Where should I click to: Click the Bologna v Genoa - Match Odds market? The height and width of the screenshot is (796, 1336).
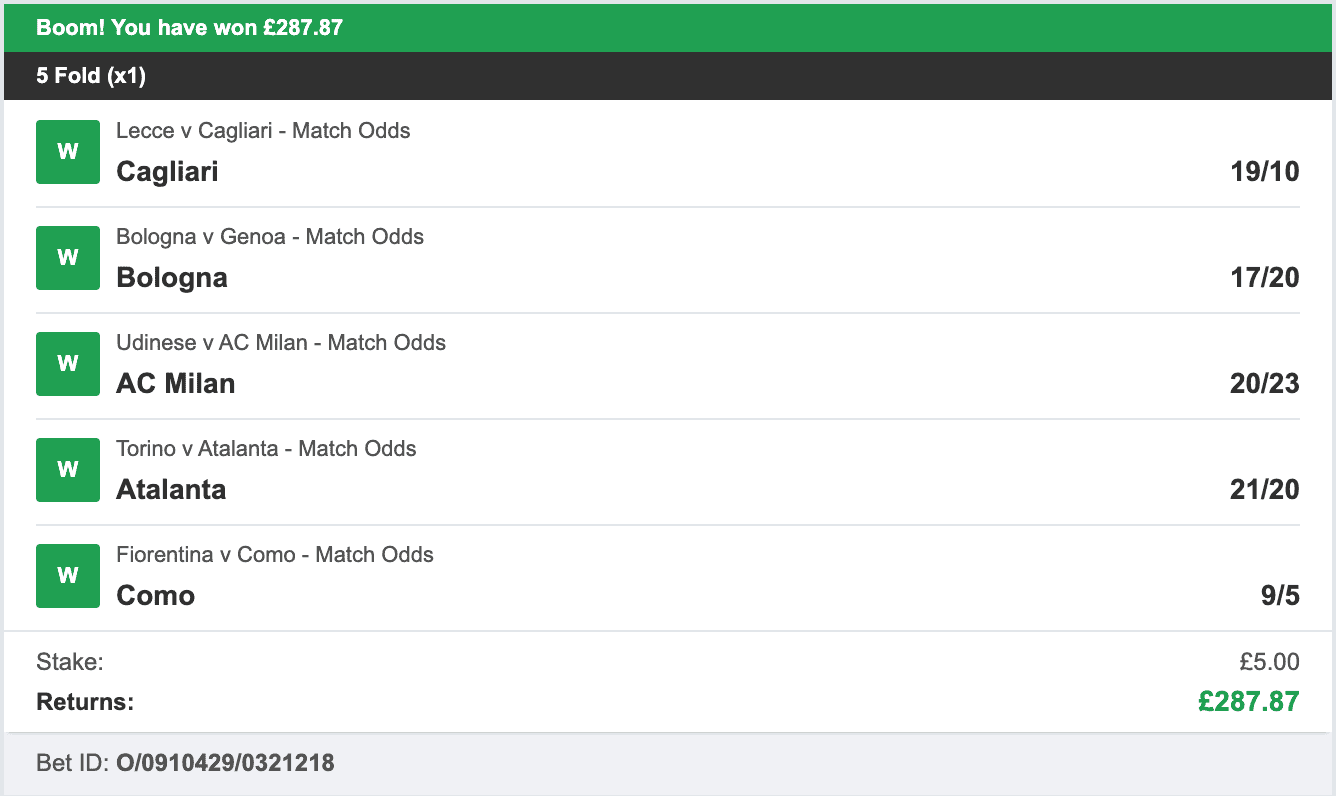coord(268,236)
